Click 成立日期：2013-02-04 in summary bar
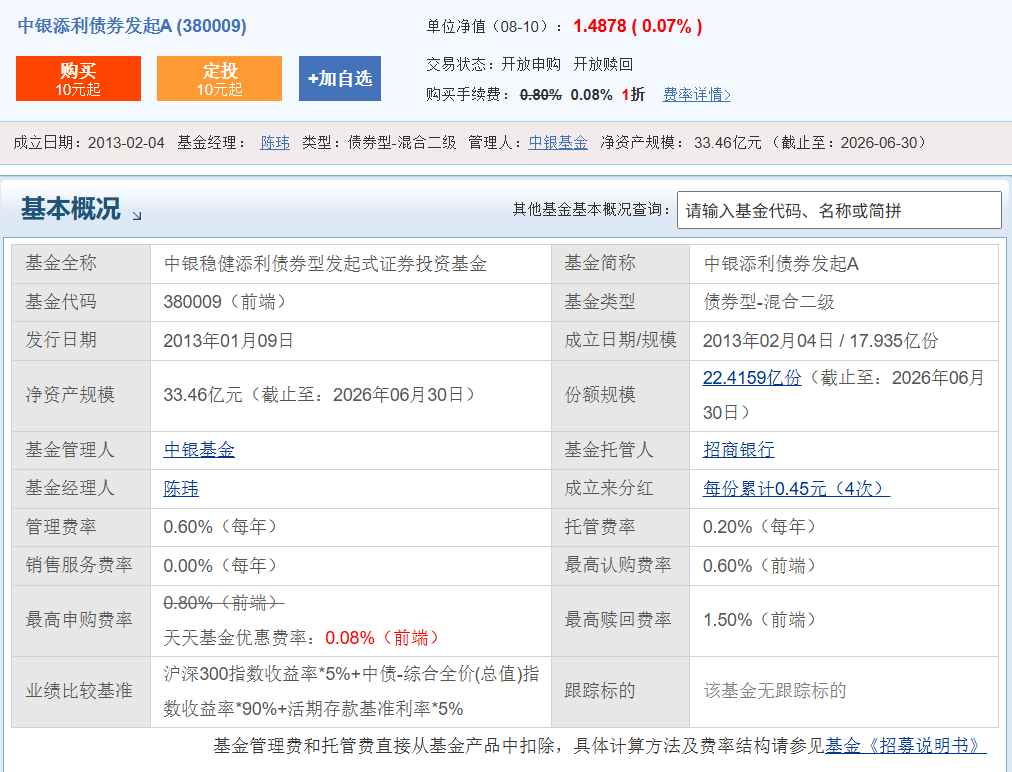The image size is (1012, 772). tap(89, 143)
